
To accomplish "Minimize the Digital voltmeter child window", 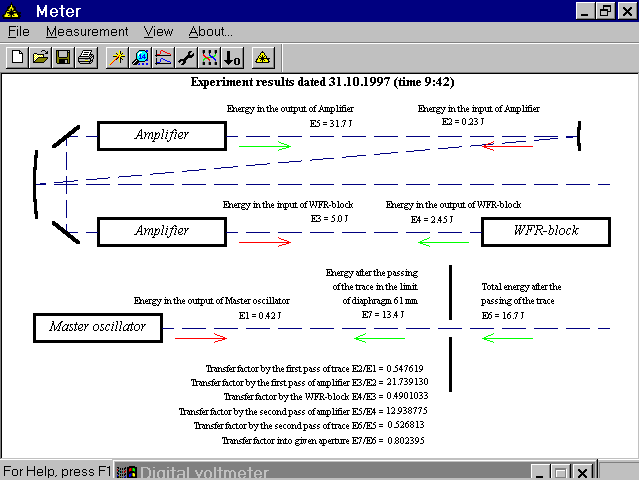I will tap(540, 473).
